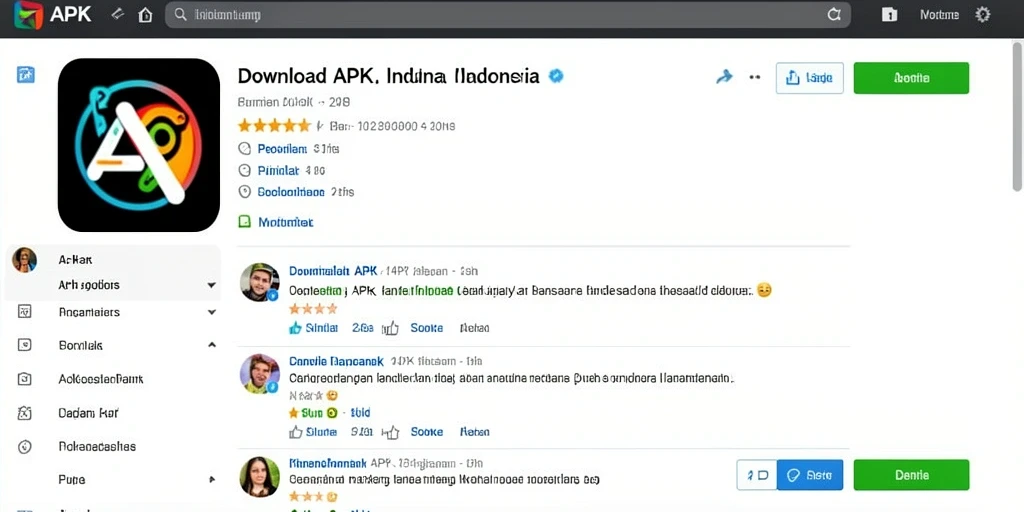This screenshot has width=1024, height=512.
Task: Like the second review with thumbs-up Slume
Action: [312, 432]
